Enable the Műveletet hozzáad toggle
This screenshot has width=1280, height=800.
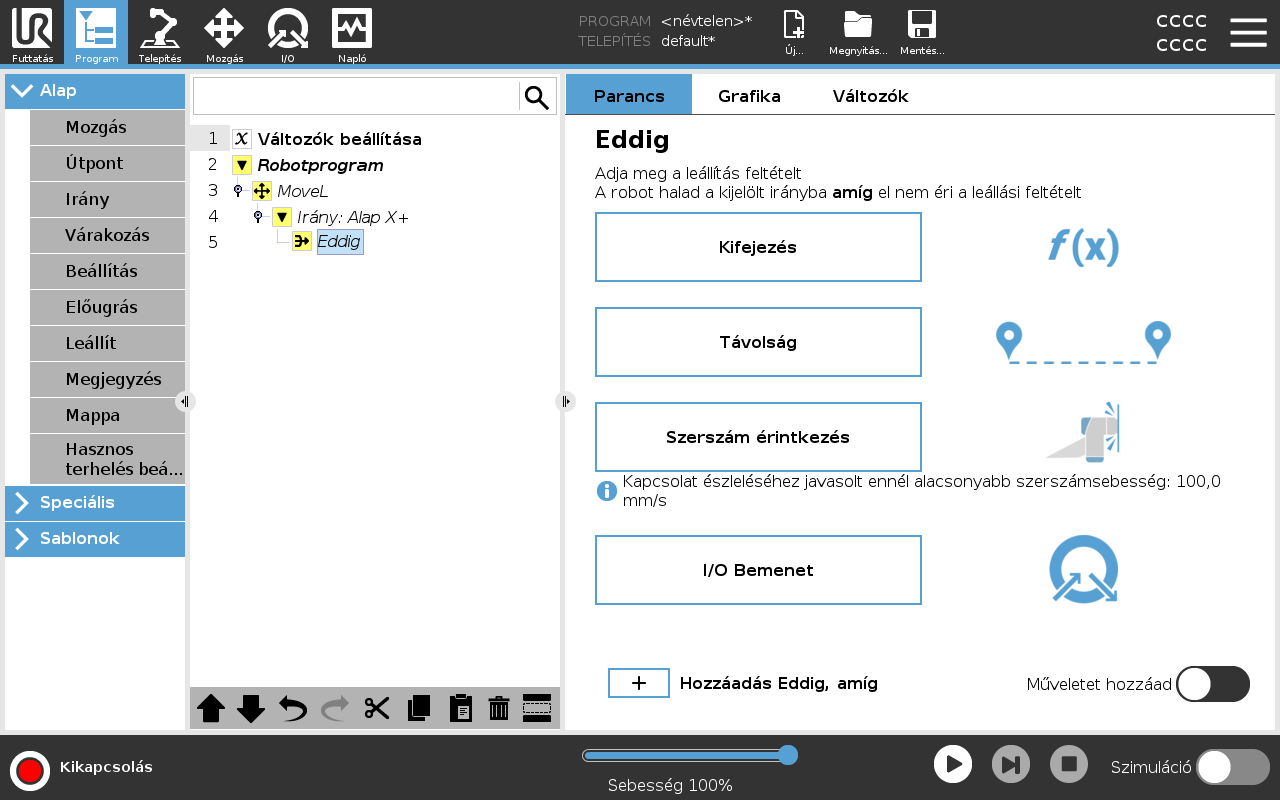click(x=1212, y=684)
